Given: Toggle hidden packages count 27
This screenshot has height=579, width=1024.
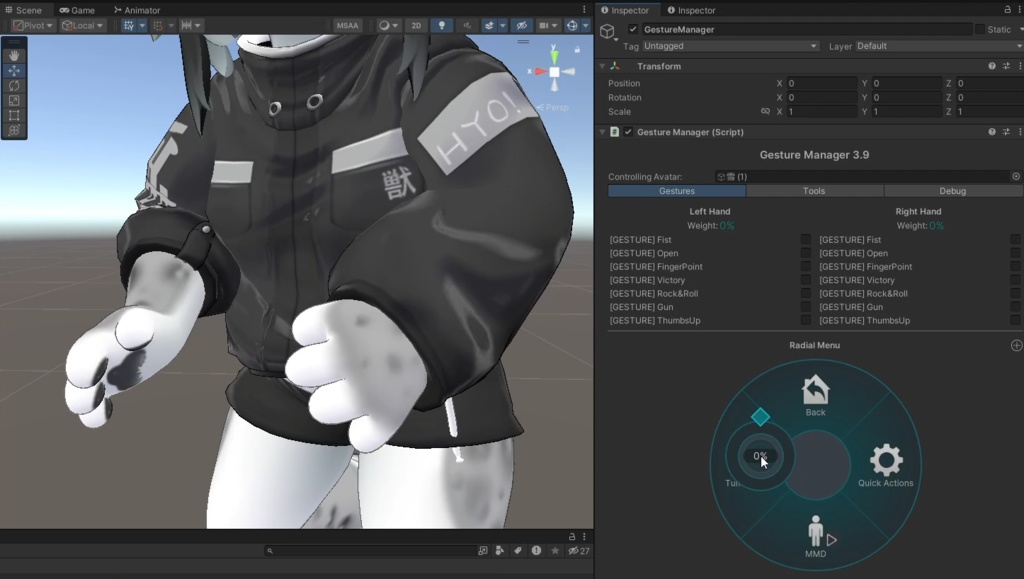Looking at the screenshot, I should pyautogui.click(x=579, y=551).
